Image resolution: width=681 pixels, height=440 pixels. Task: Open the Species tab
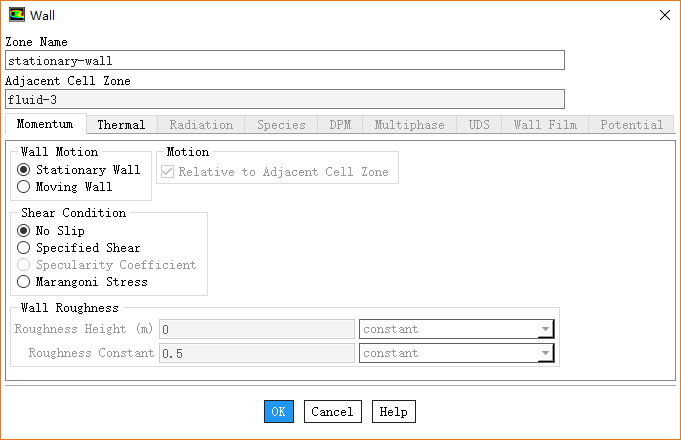(281, 125)
